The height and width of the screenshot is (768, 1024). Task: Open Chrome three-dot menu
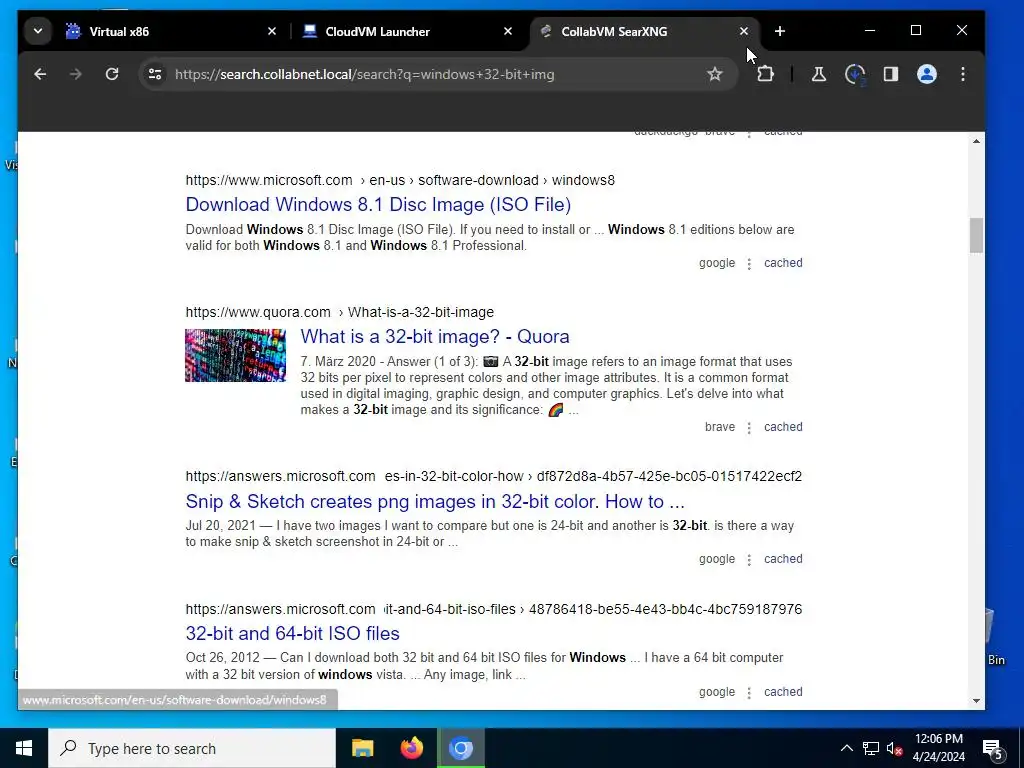point(963,74)
